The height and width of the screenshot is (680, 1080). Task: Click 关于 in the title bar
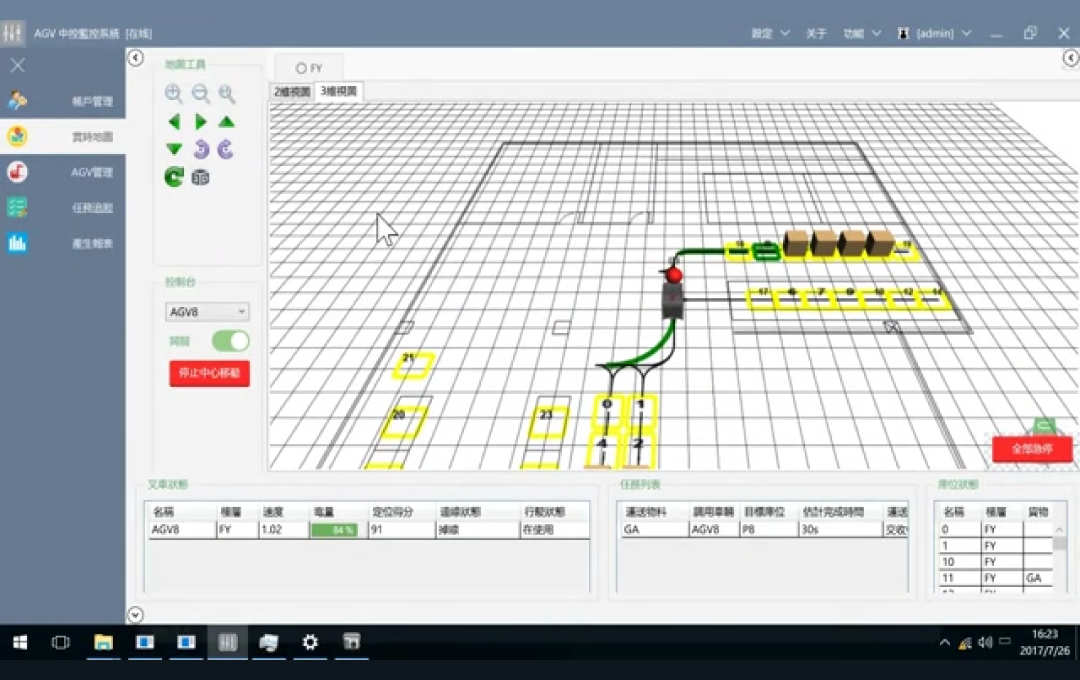(816, 32)
